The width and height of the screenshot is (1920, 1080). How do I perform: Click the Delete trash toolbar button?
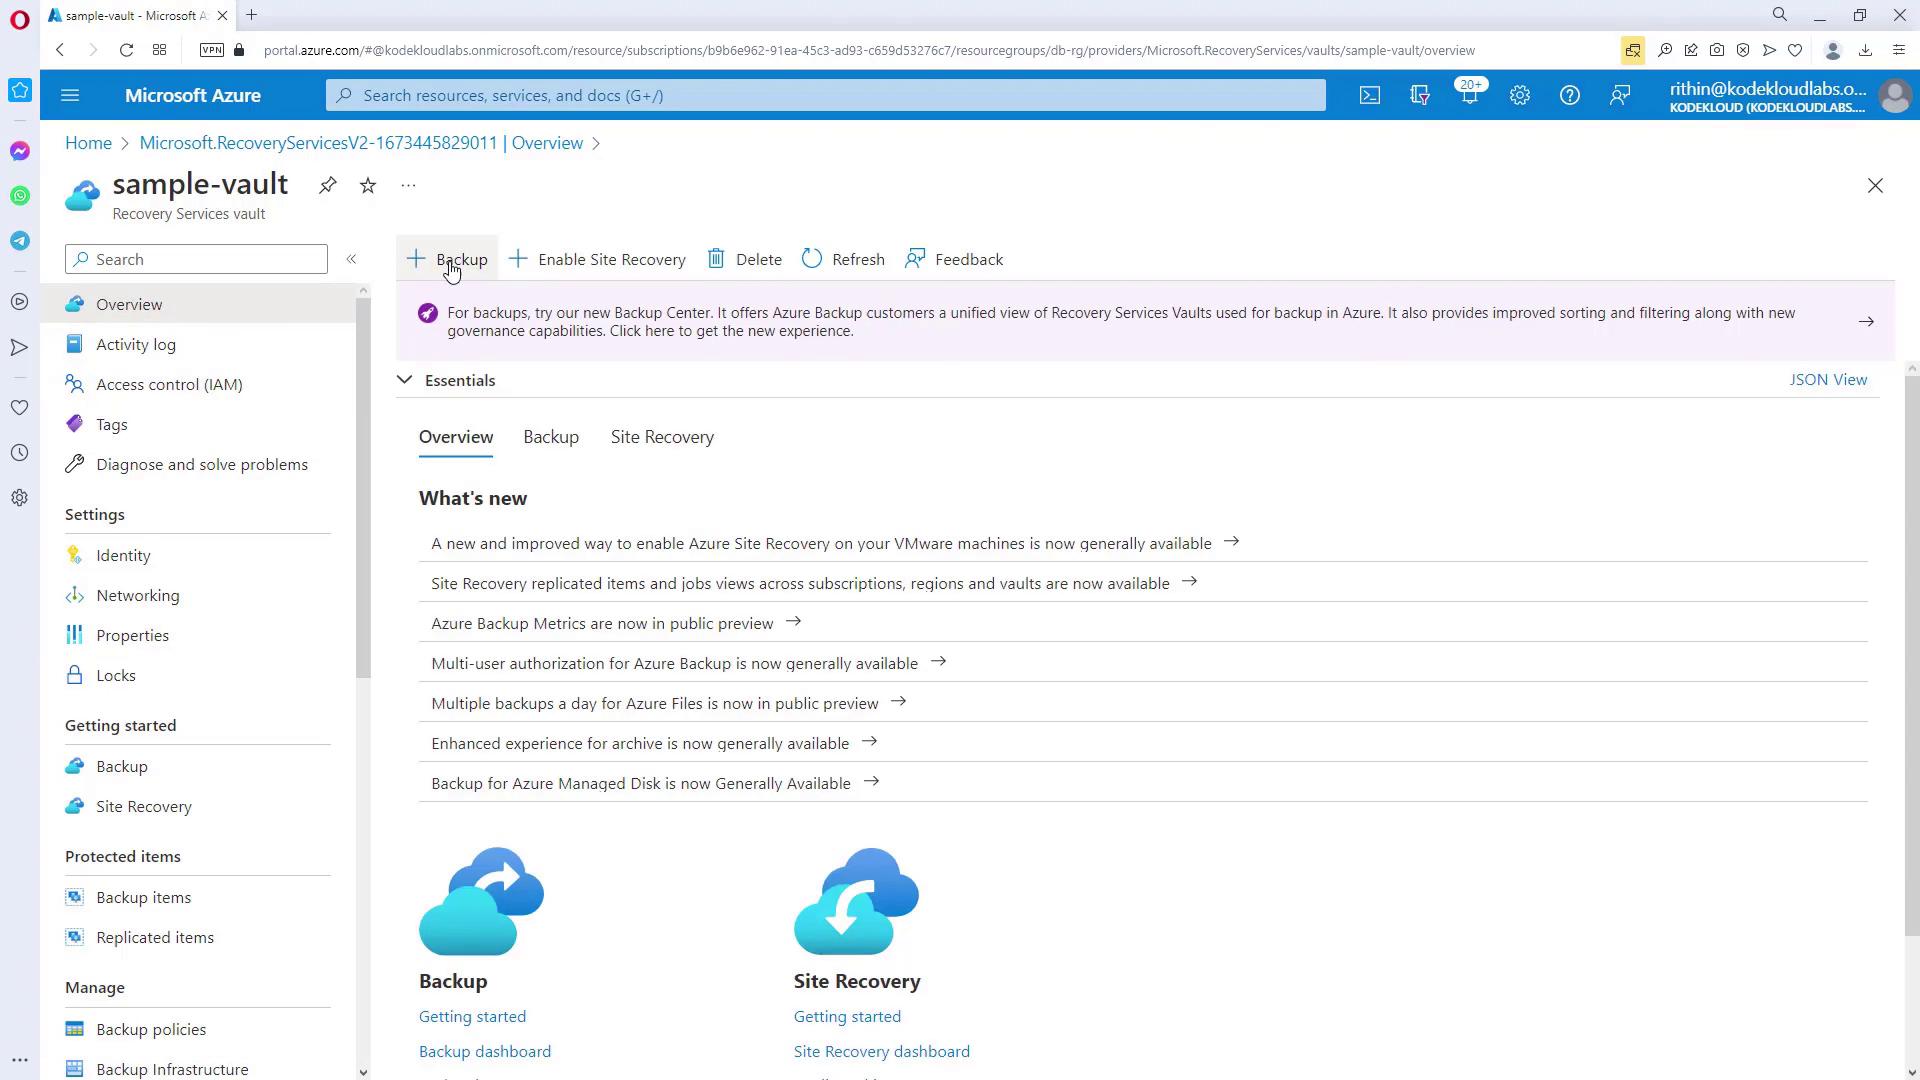745,259
